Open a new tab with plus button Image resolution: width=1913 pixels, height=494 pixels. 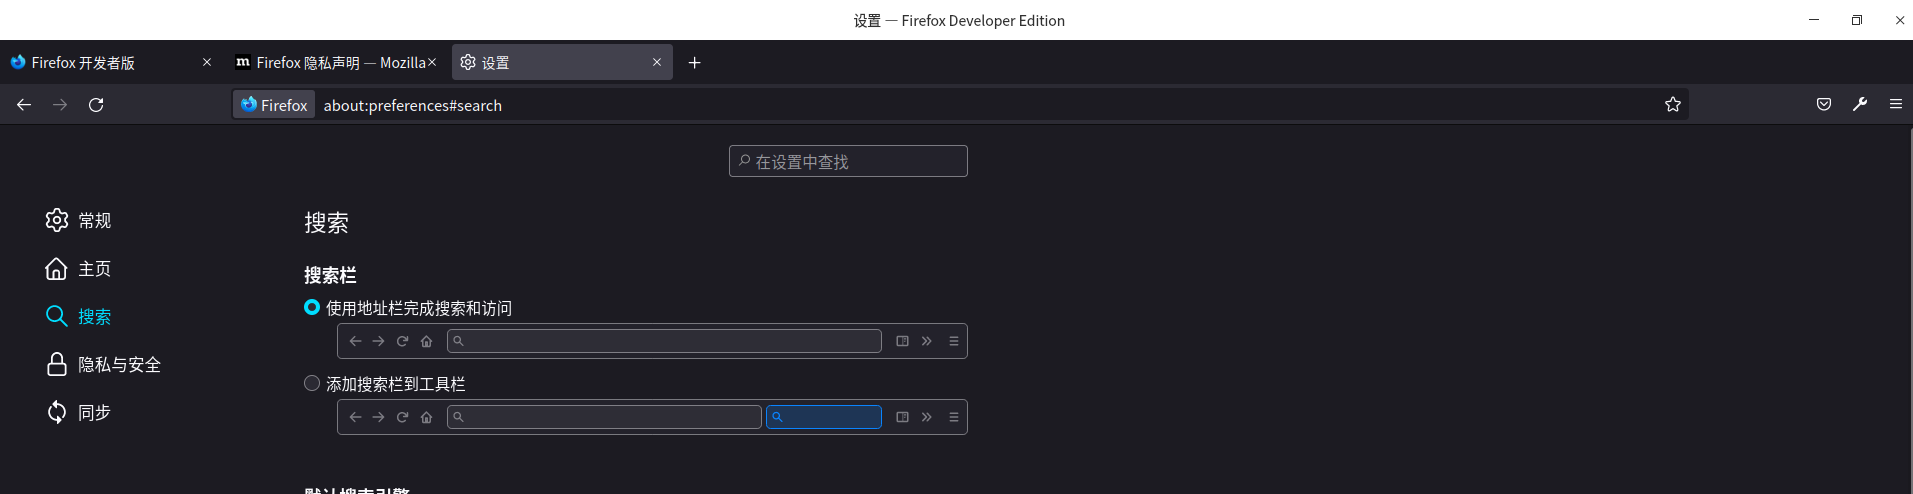click(695, 63)
